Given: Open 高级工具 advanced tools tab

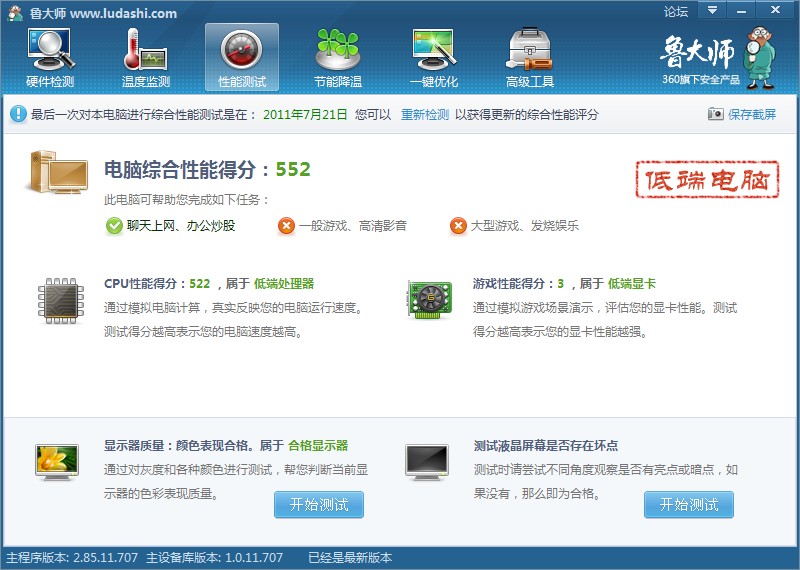Looking at the screenshot, I should tap(530, 58).
